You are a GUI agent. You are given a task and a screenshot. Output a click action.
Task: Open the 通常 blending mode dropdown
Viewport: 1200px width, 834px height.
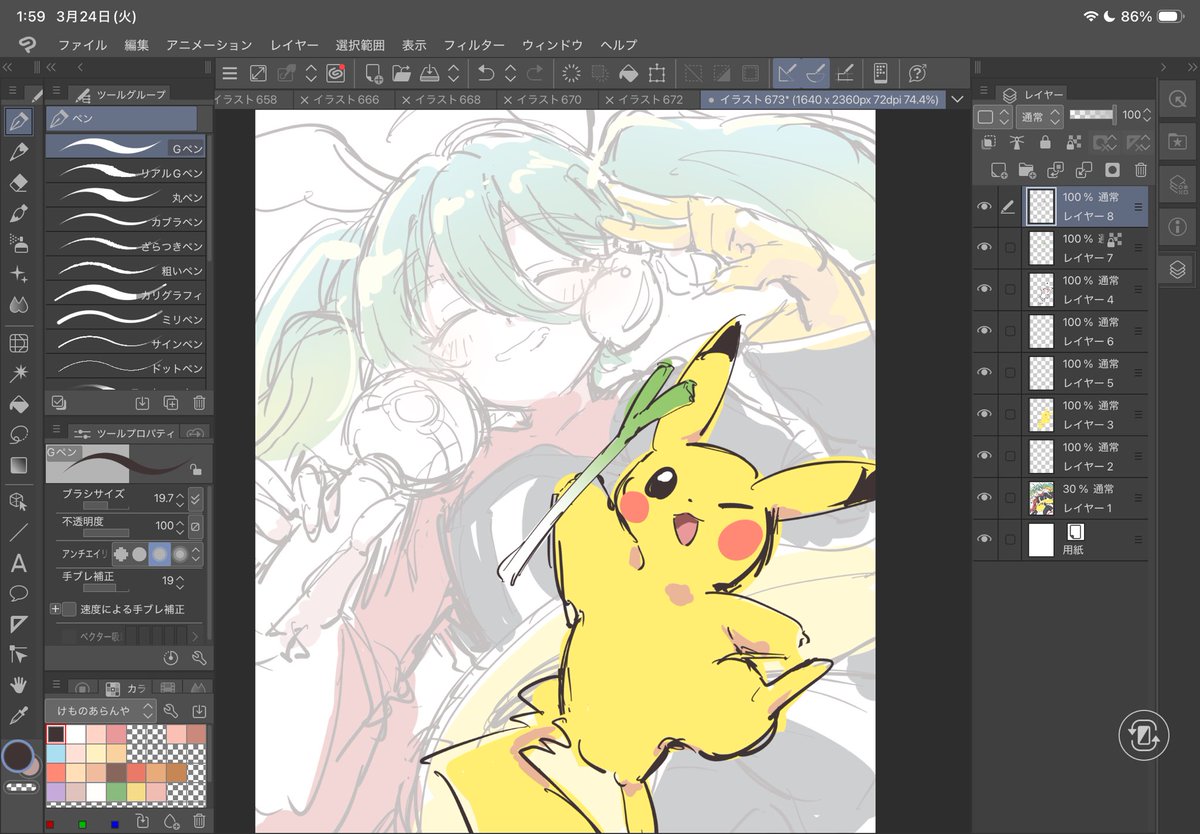(x=1040, y=117)
